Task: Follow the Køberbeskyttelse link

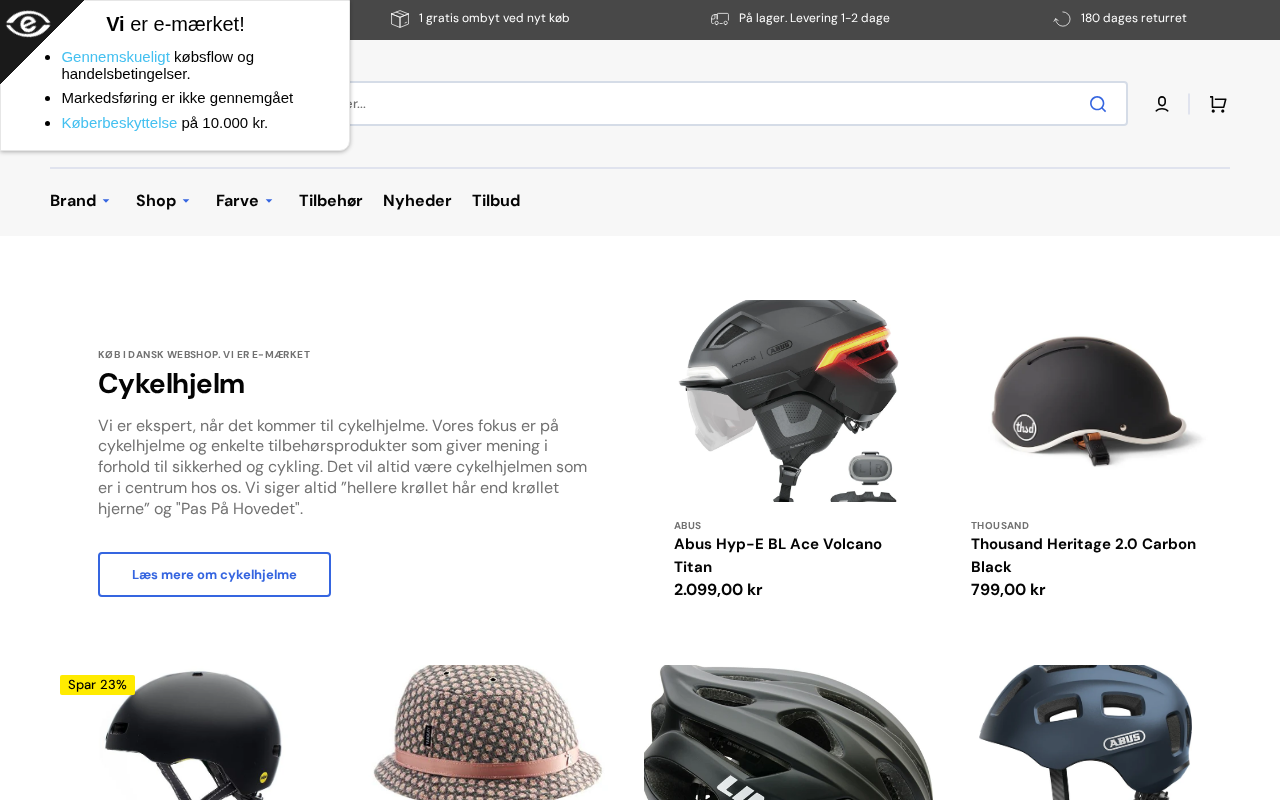Action: (119, 123)
